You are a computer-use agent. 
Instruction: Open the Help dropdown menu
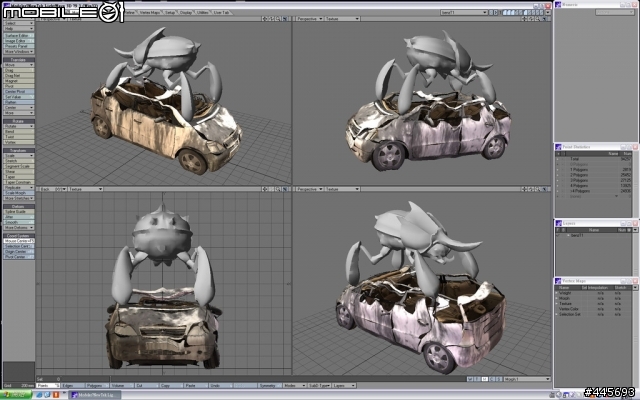tap(19, 29)
